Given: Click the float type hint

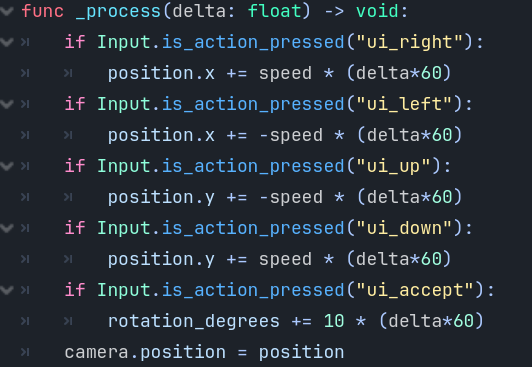Looking at the screenshot, I should (274, 11).
